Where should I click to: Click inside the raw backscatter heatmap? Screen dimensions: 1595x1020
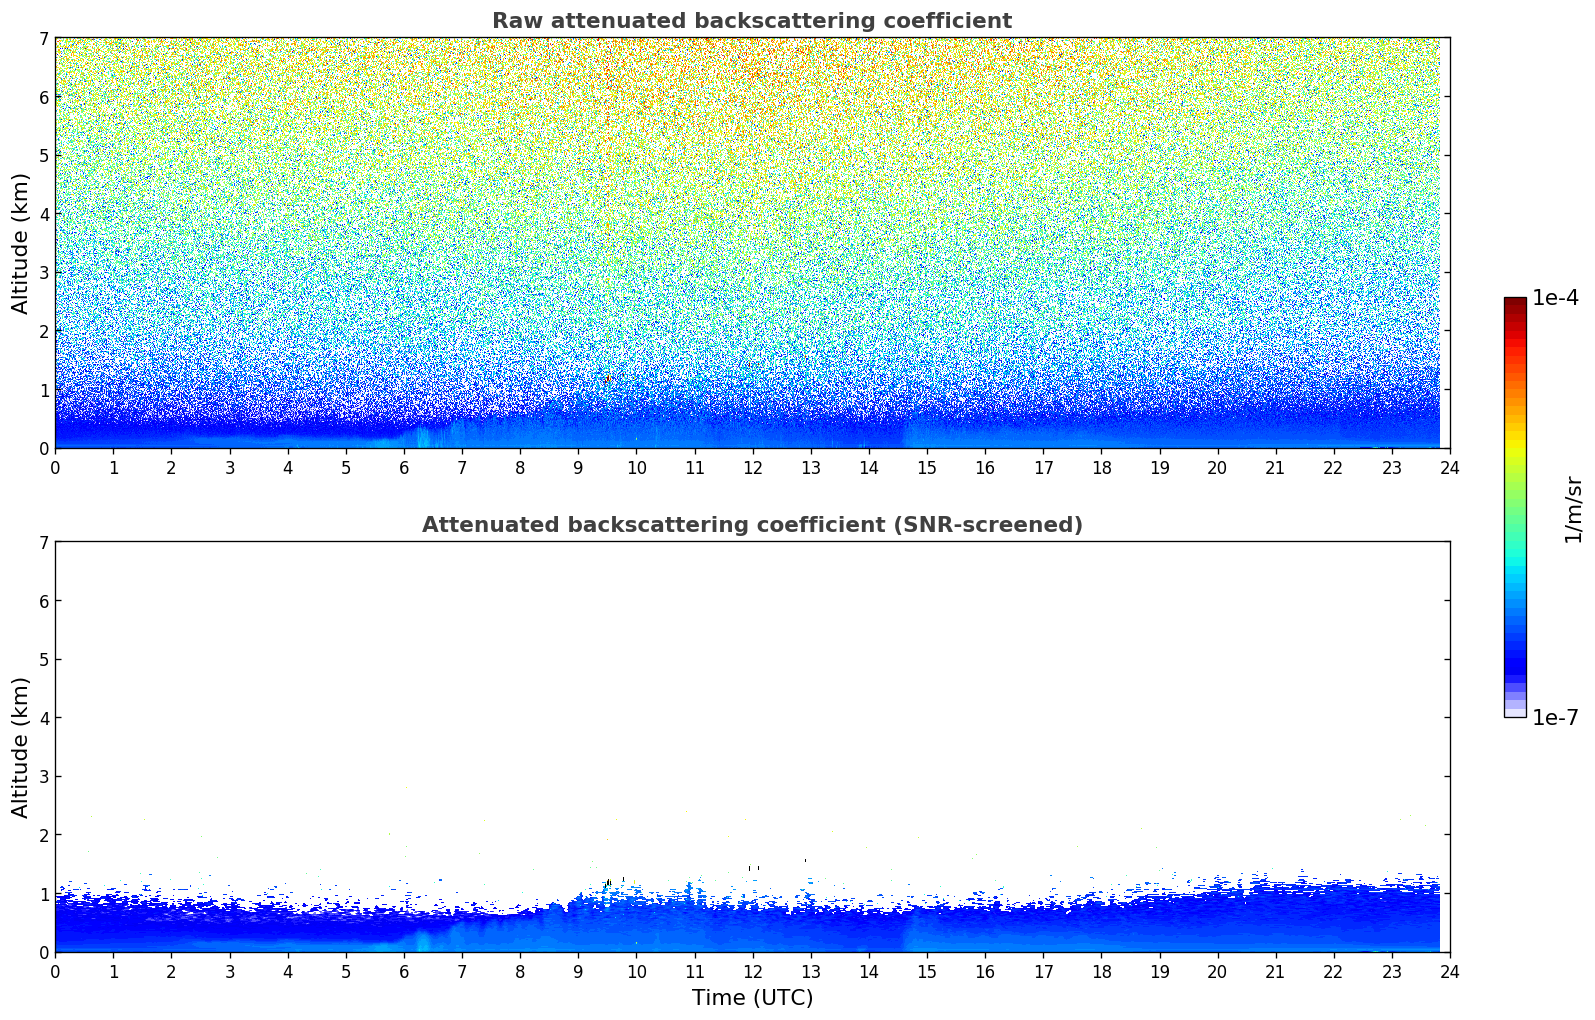752,243
